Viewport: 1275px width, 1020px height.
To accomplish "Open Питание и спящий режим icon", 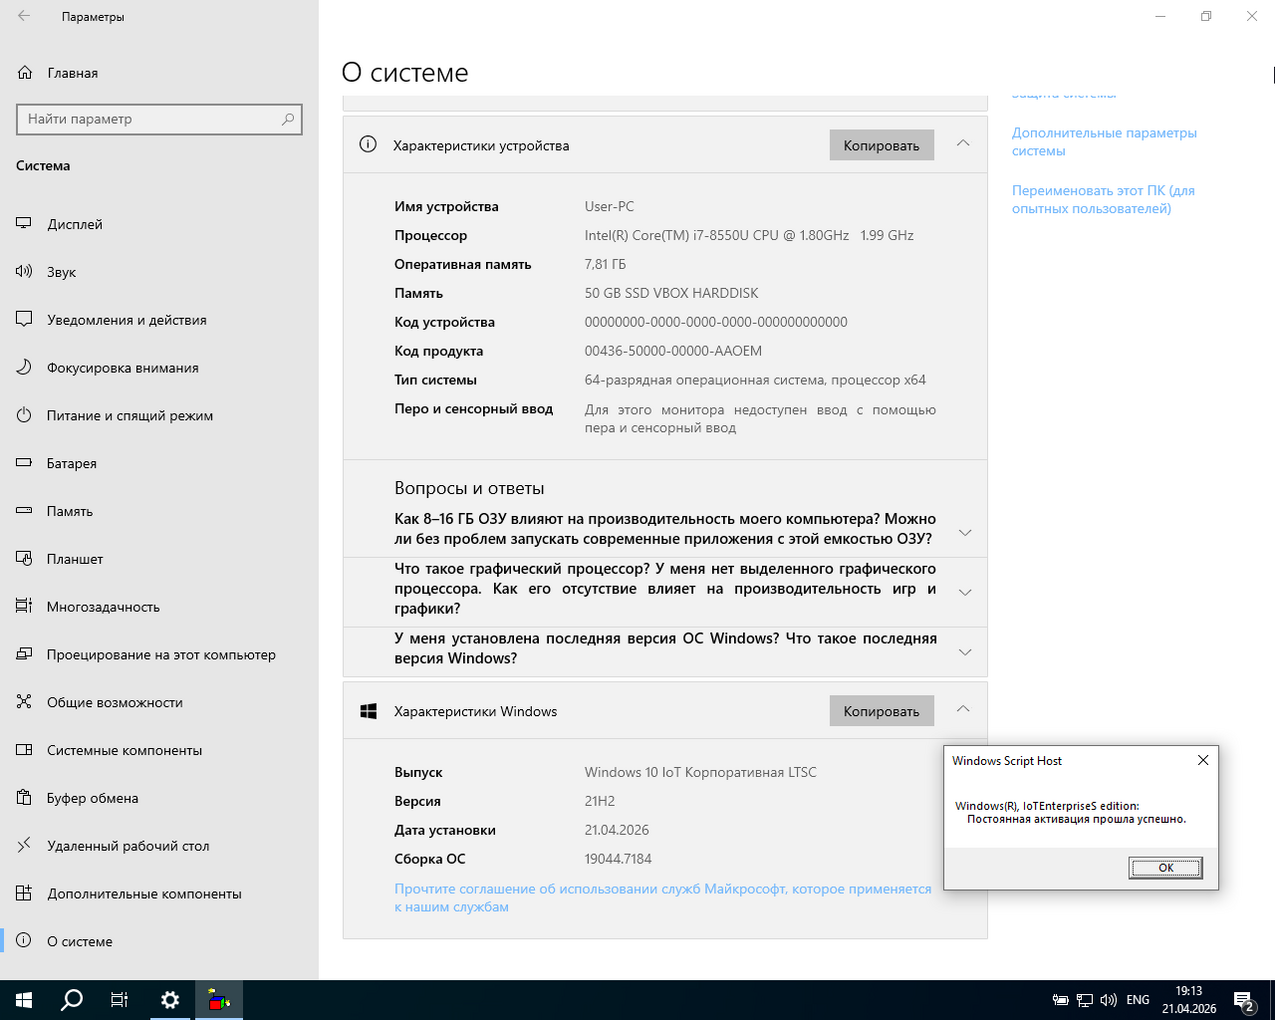I will coord(24,415).
